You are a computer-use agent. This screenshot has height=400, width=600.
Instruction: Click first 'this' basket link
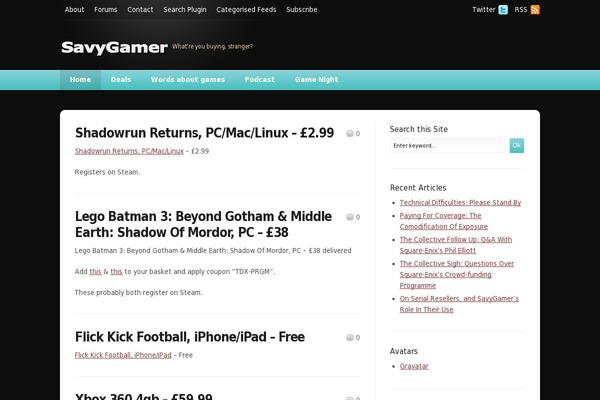click(95, 271)
